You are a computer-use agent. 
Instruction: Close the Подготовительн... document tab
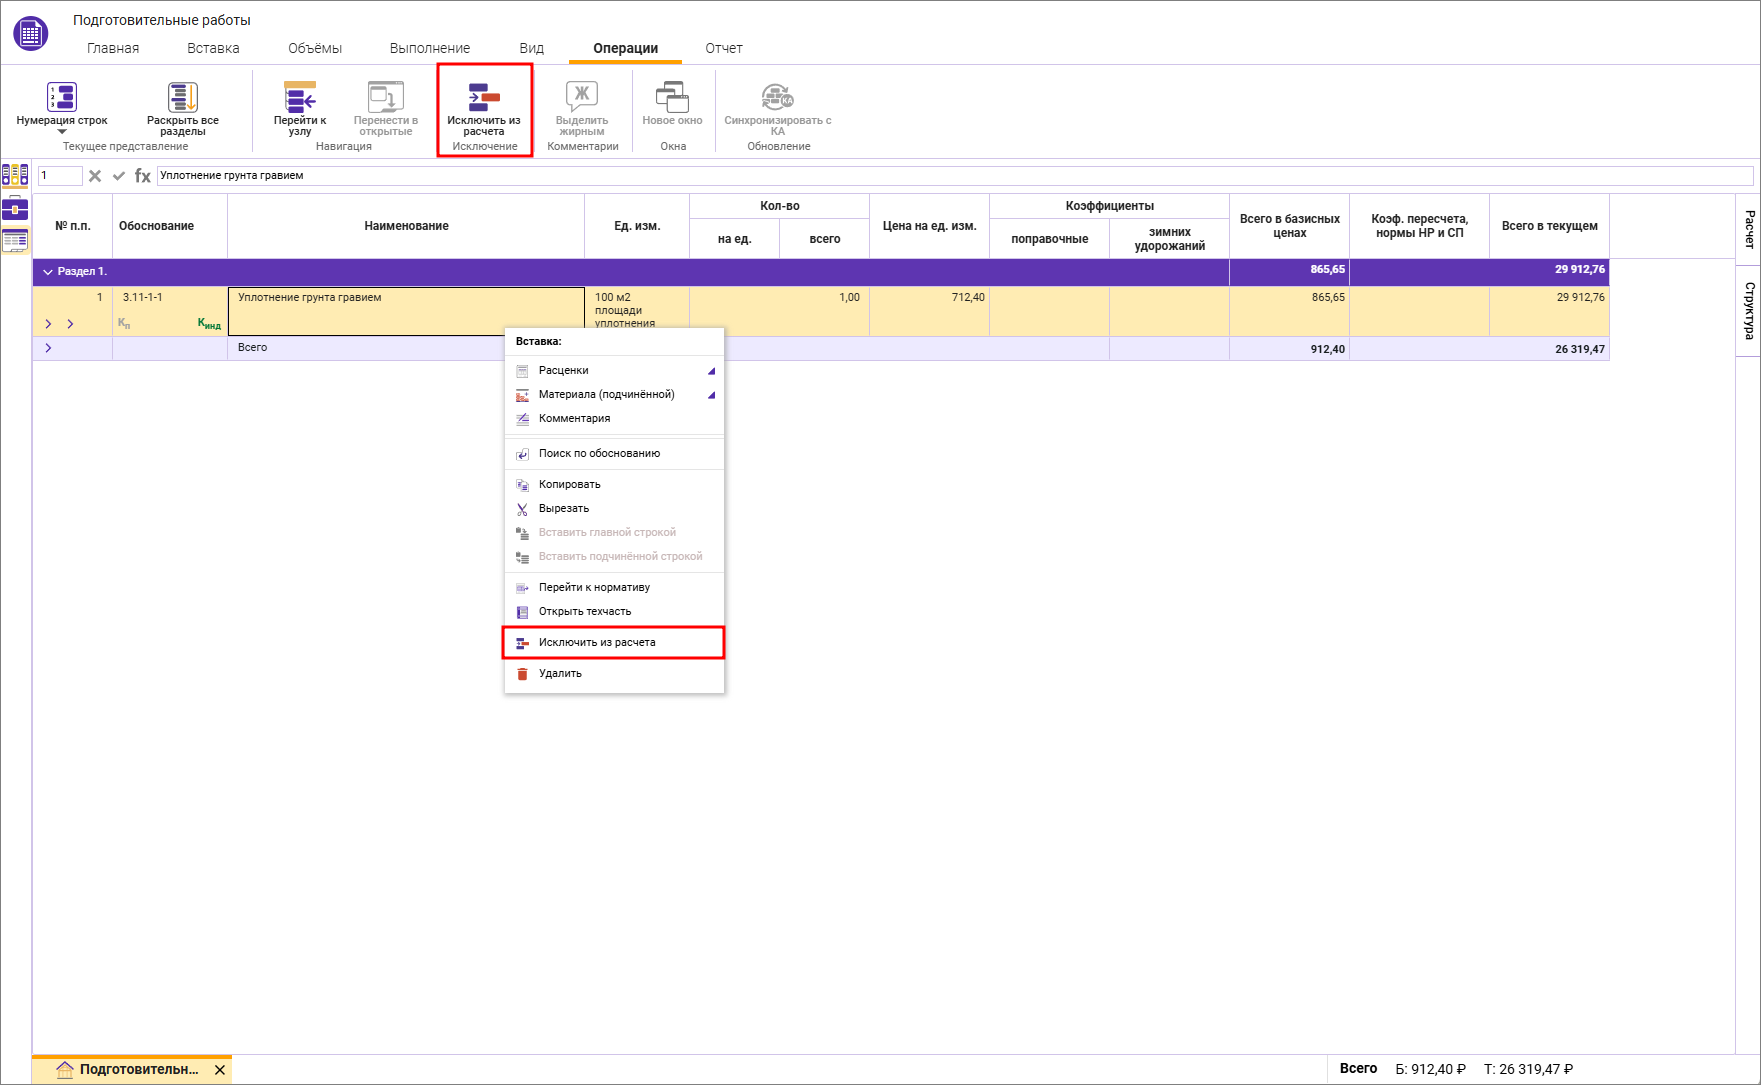pos(220,1070)
